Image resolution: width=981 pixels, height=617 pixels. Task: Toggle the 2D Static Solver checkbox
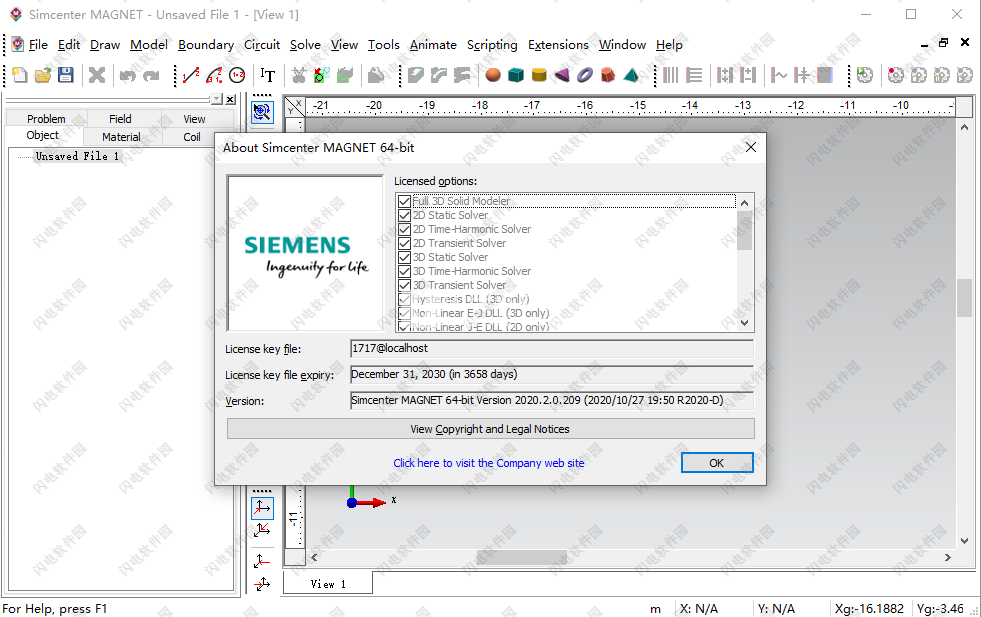point(404,215)
